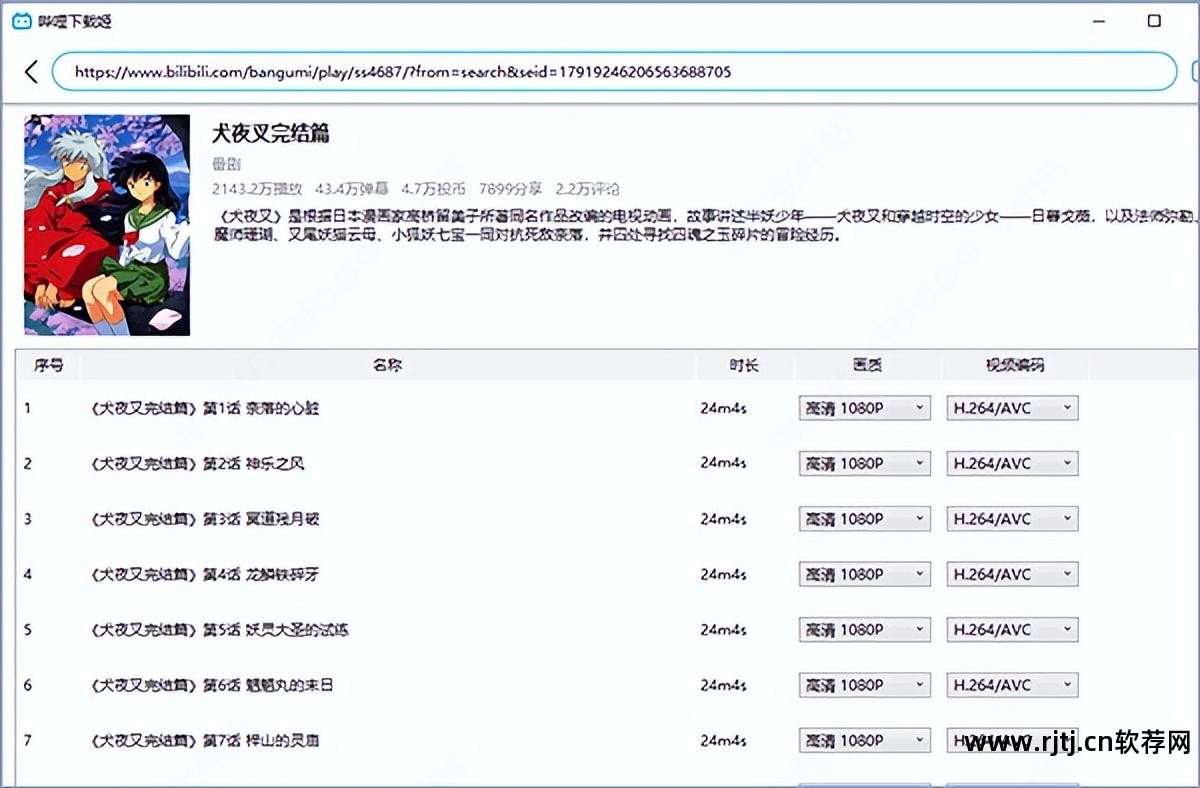
Task: Maximize the downloader window
Action: 1154,21
